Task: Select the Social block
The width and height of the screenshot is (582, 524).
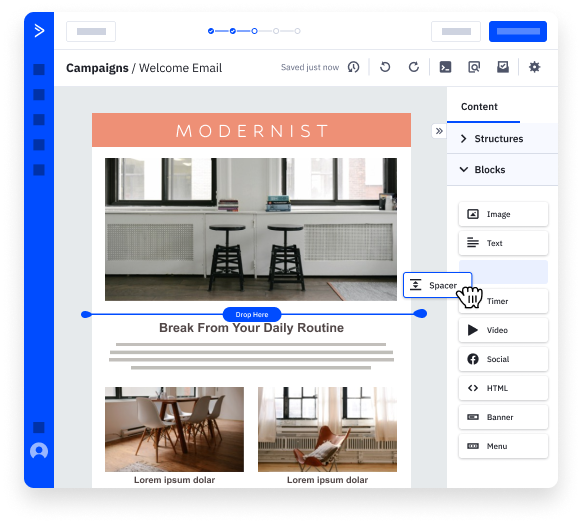Action: point(503,359)
